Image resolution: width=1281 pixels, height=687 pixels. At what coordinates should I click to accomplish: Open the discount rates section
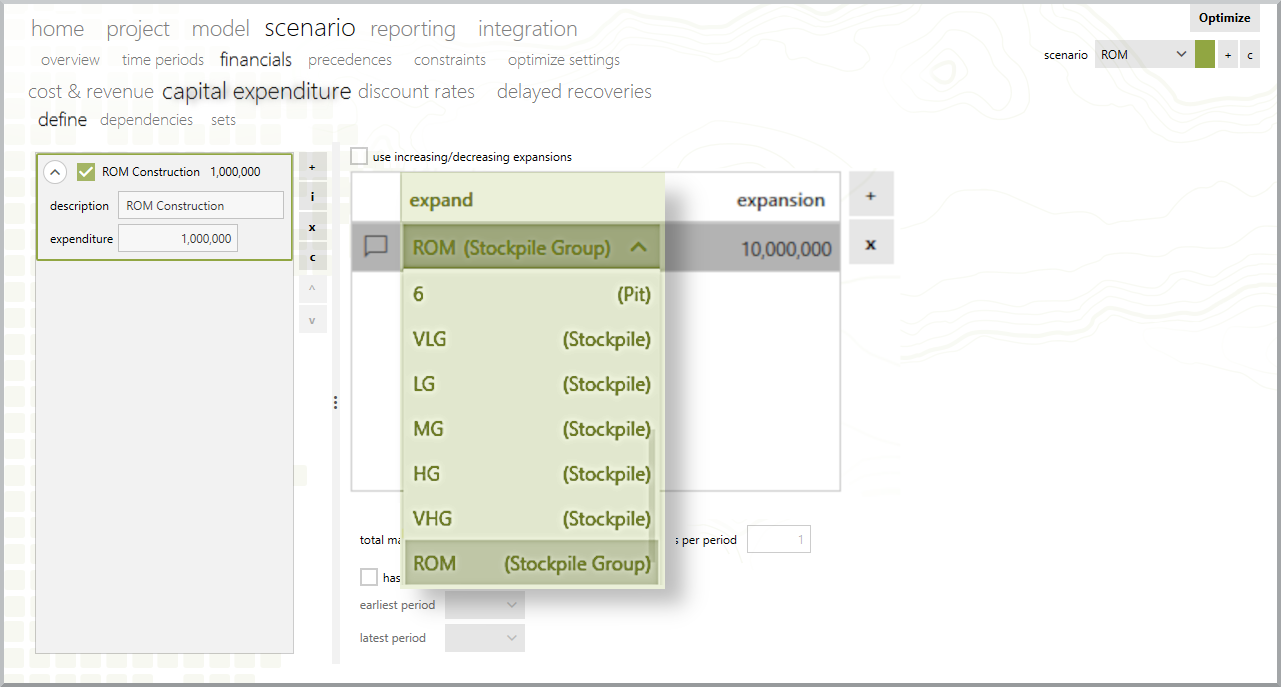pyautogui.click(x=416, y=92)
